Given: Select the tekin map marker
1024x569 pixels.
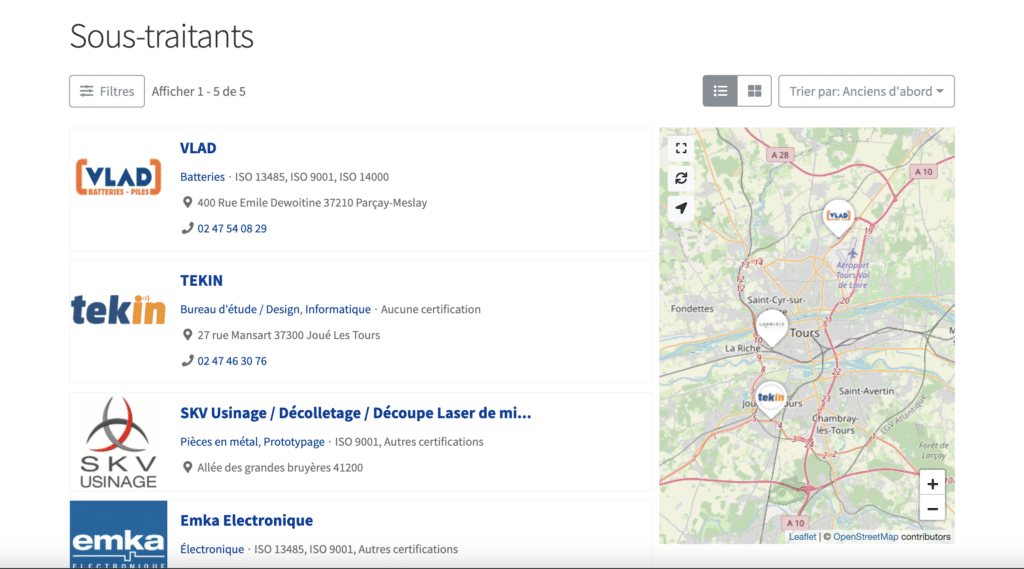Looking at the screenshot, I should point(771,399).
